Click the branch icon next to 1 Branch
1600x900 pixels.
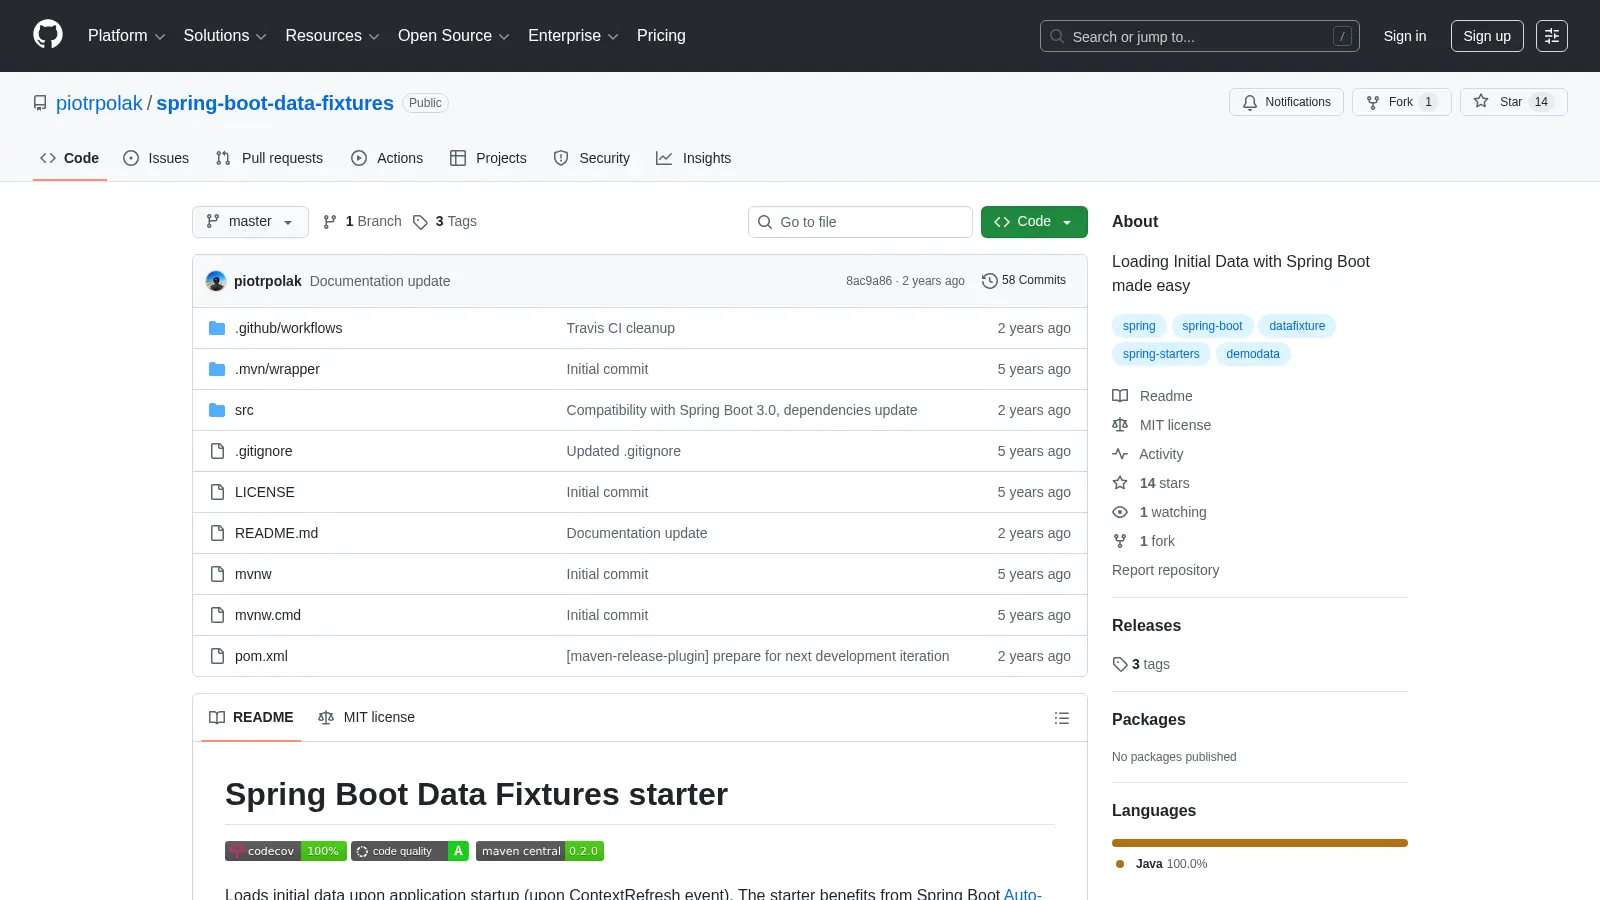[330, 222]
